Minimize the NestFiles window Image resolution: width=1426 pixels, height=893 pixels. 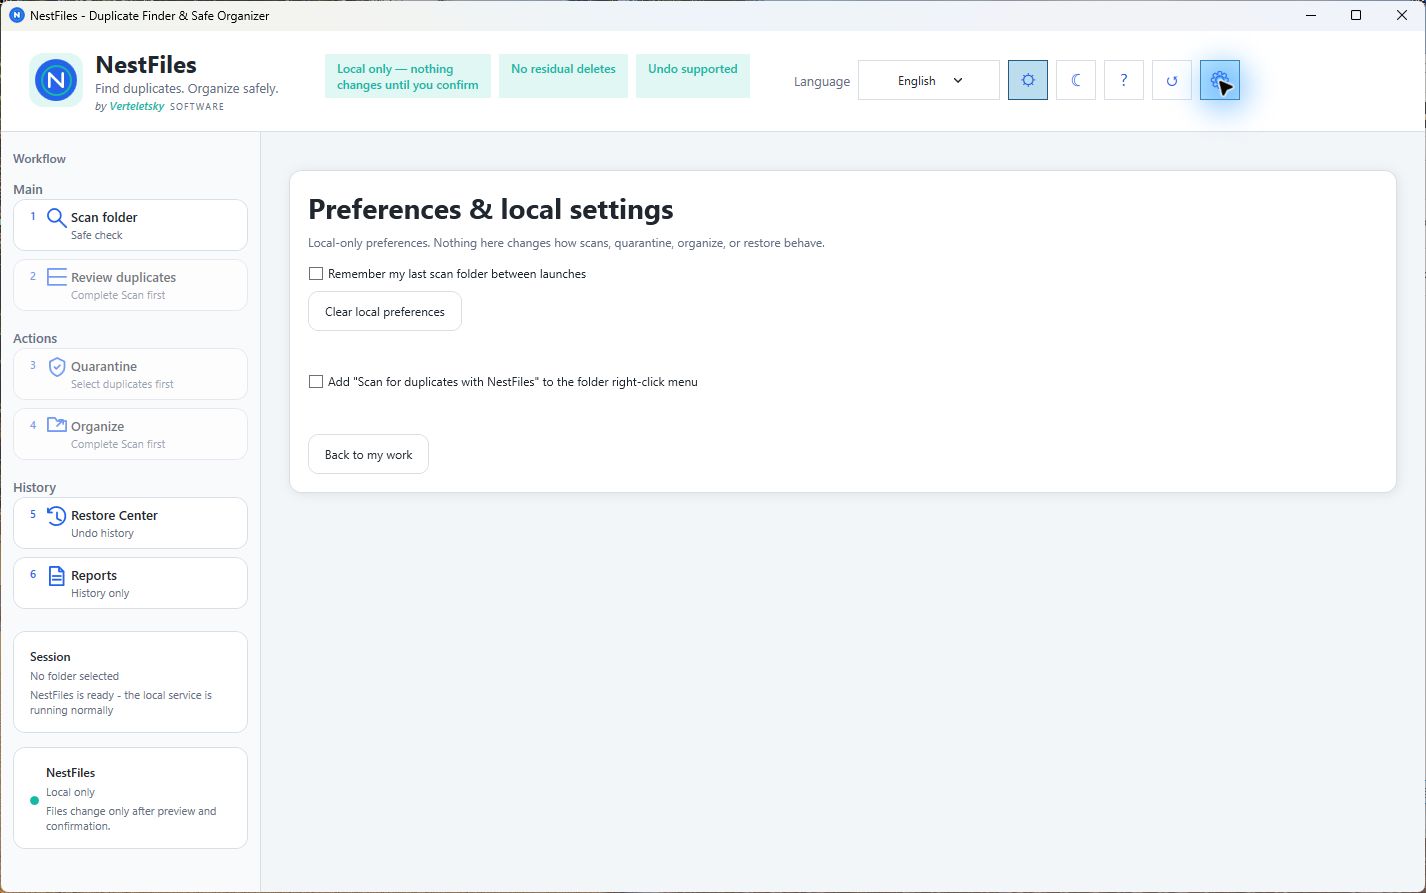(1310, 15)
